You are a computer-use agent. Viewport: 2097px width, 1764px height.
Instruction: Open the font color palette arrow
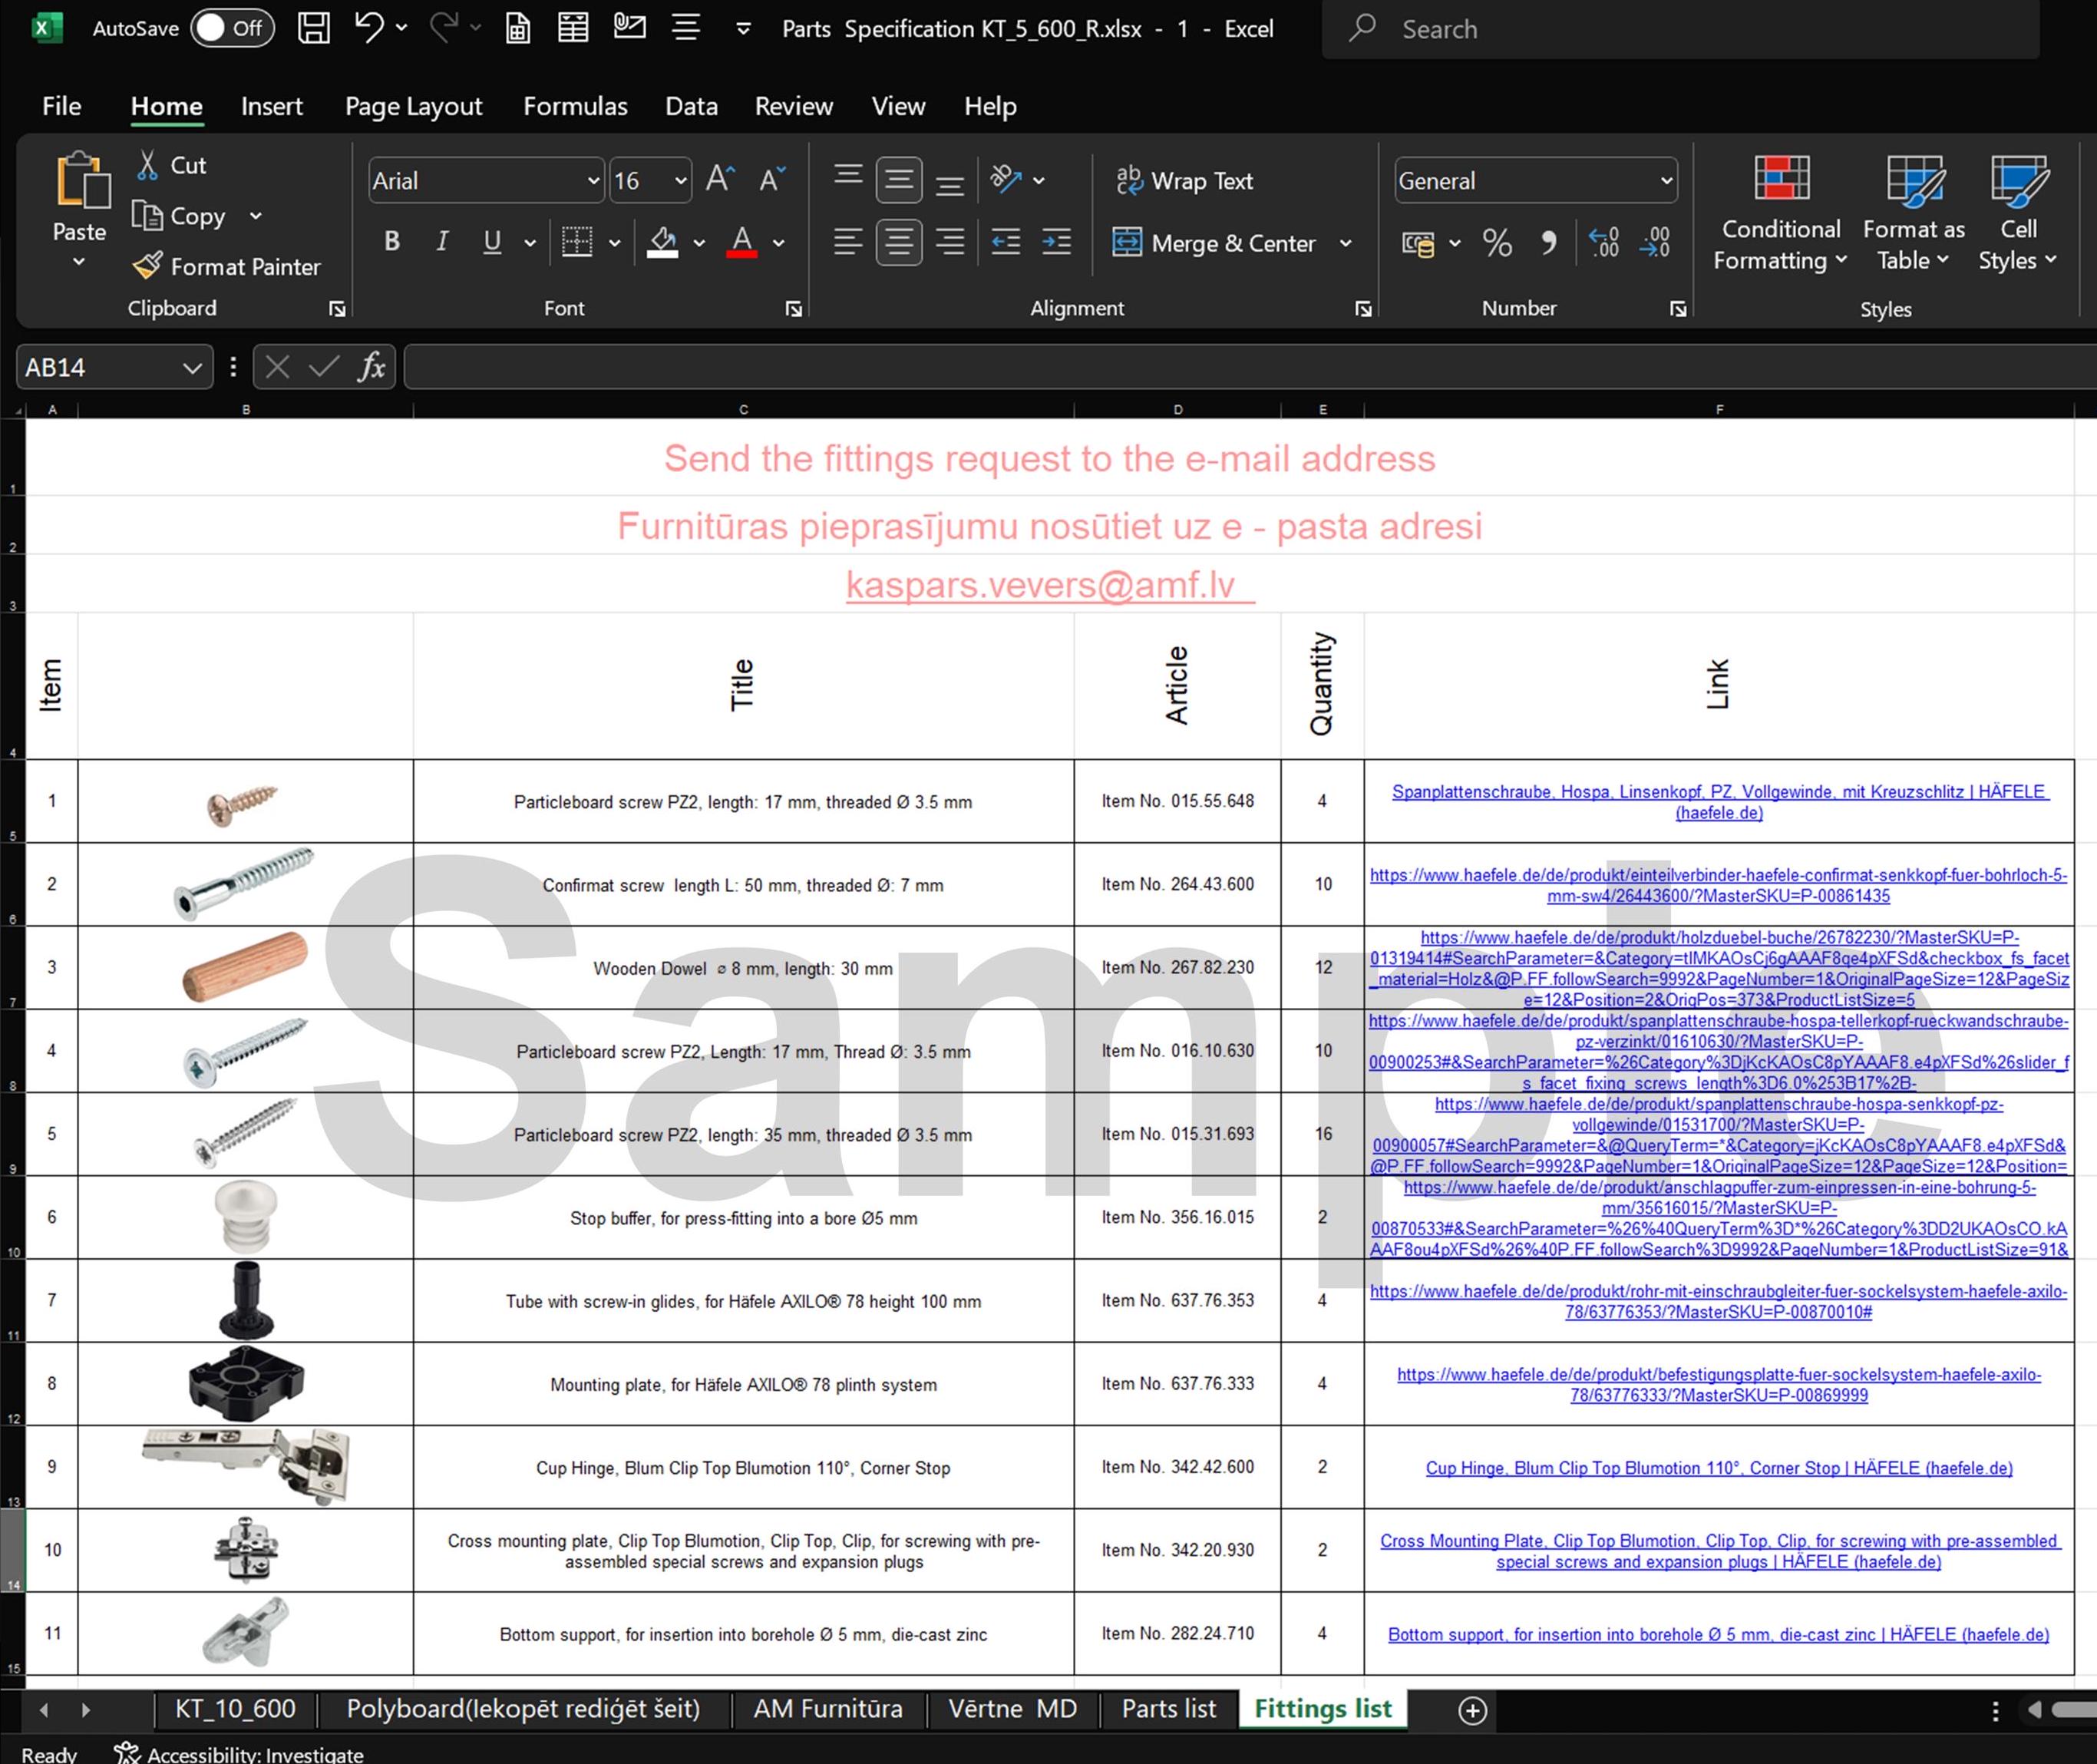click(779, 242)
